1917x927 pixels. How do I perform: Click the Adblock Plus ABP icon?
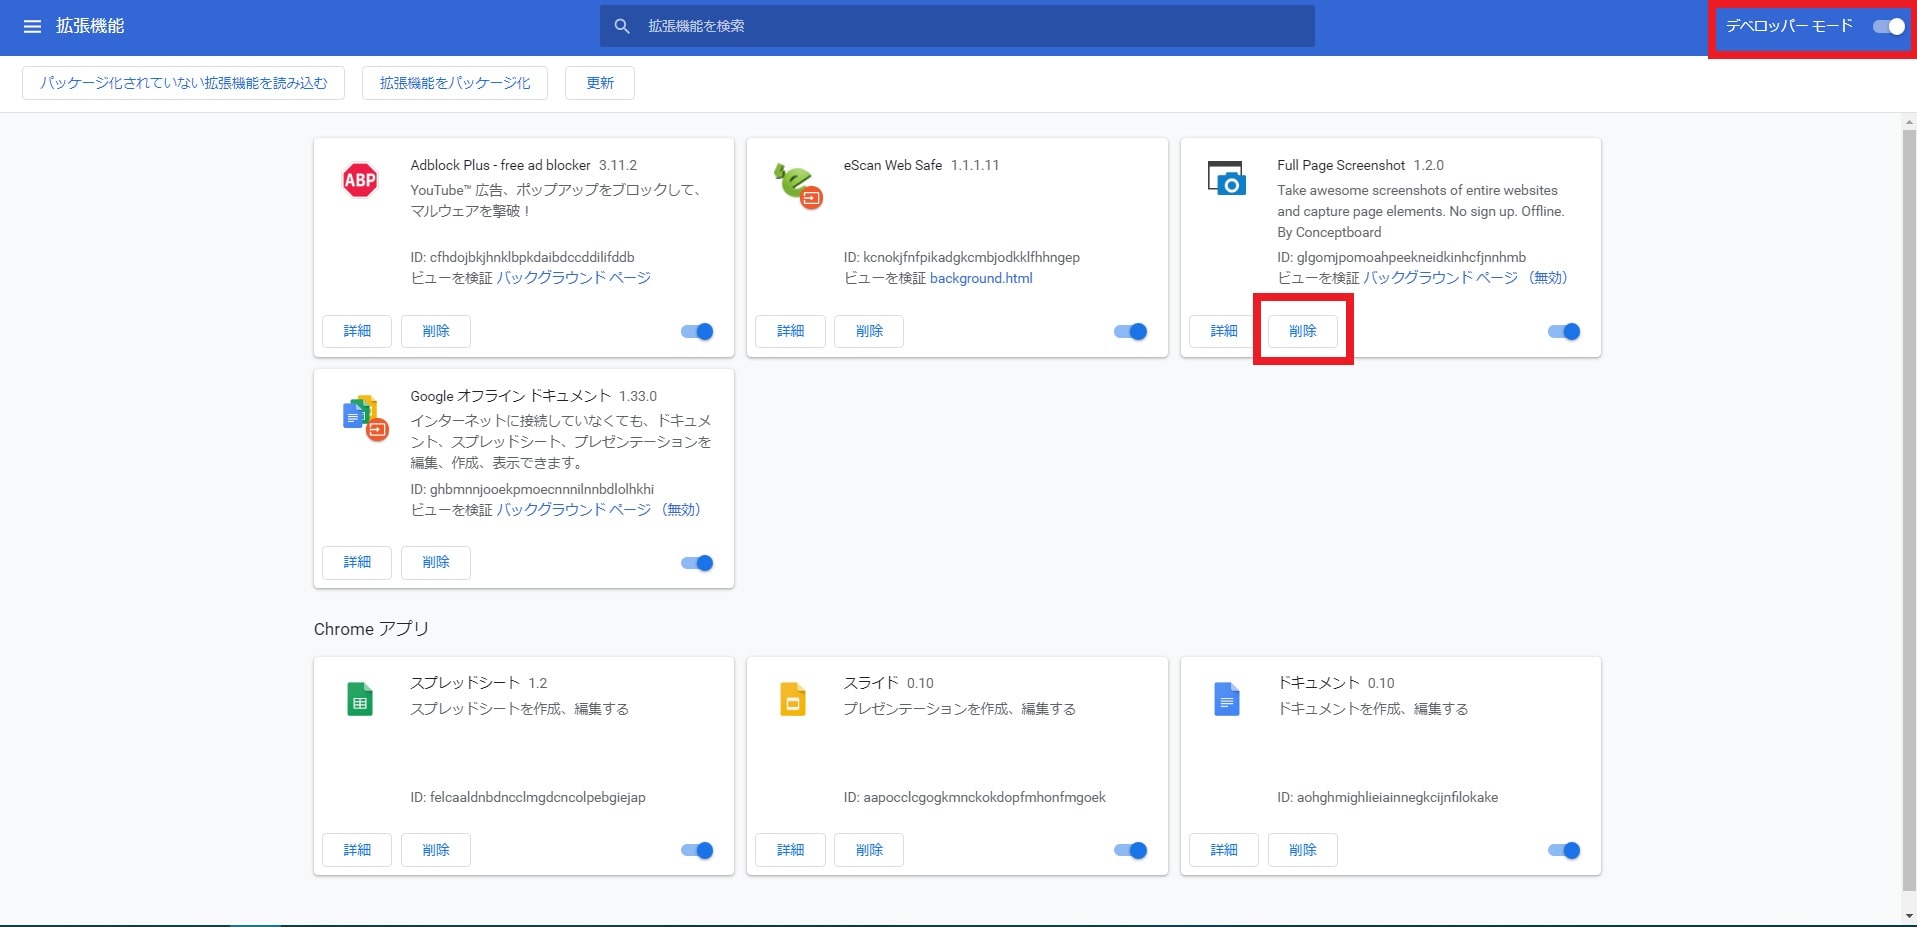360,180
